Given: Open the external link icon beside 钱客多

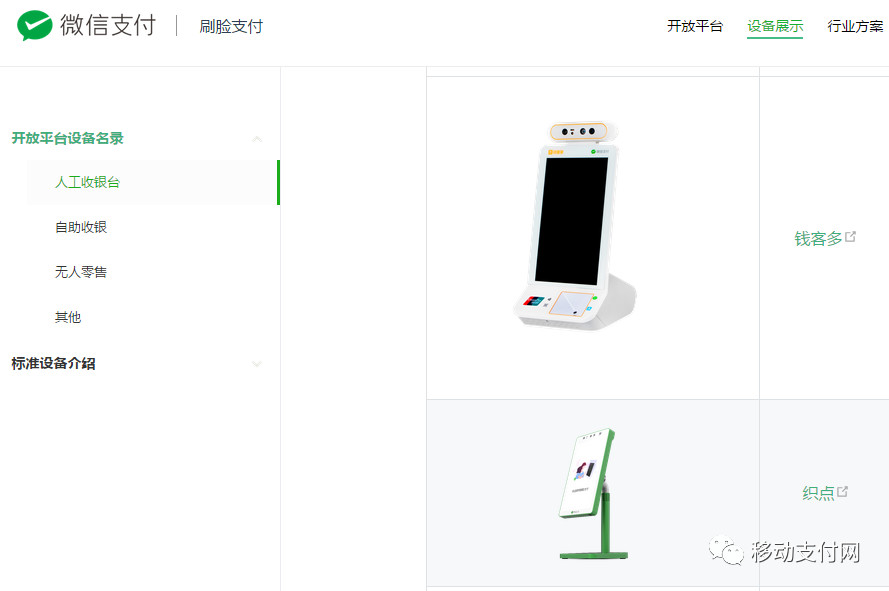Looking at the screenshot, I should coord(850,237).
